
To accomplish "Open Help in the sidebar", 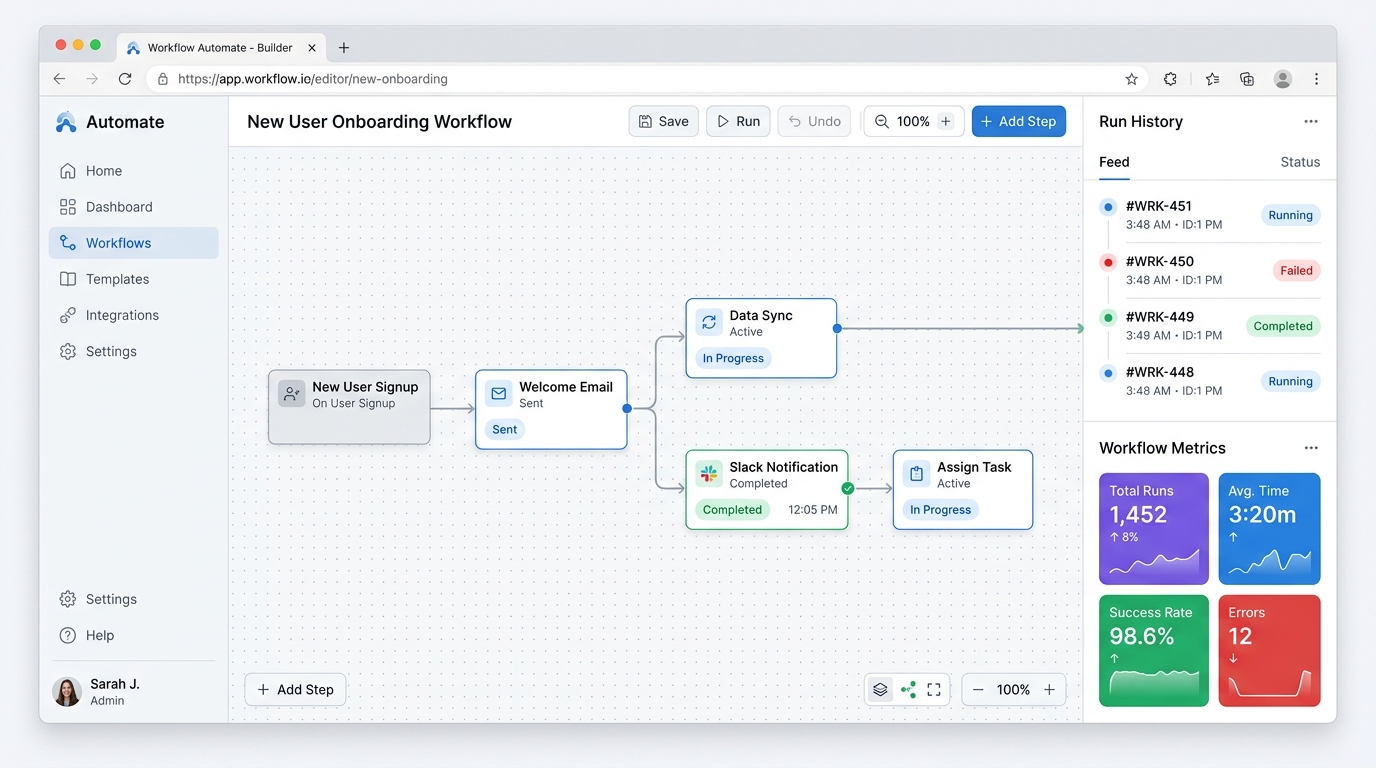I will tap(134, 635).
